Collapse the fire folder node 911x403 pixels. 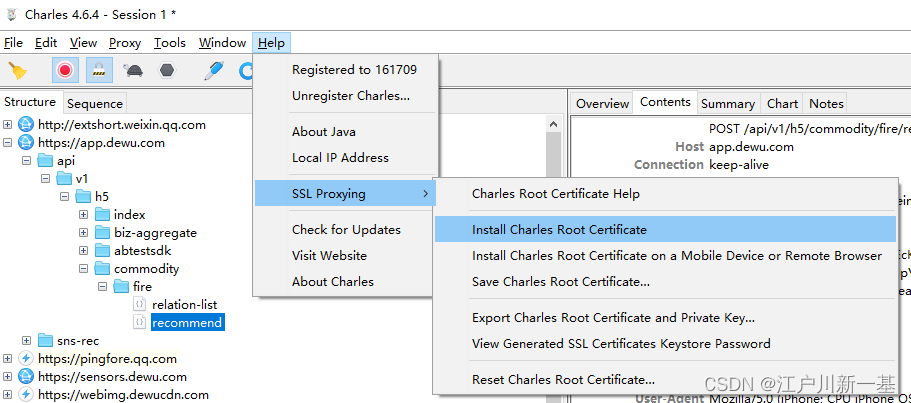point(103,286)
